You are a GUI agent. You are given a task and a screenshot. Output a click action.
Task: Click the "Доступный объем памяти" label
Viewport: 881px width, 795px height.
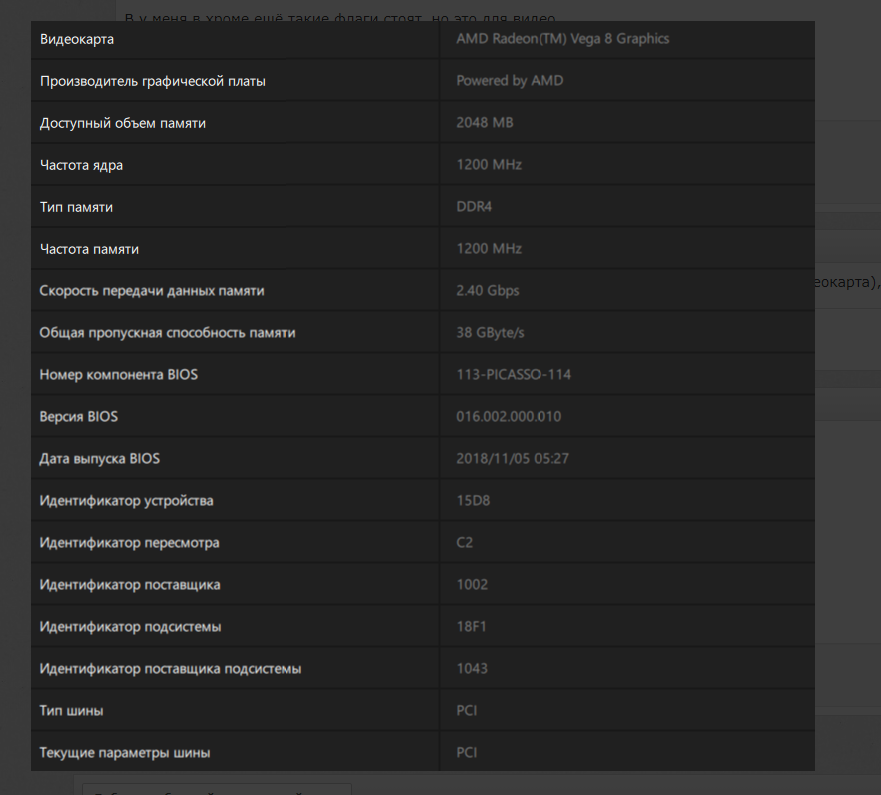tap(123, 123)
